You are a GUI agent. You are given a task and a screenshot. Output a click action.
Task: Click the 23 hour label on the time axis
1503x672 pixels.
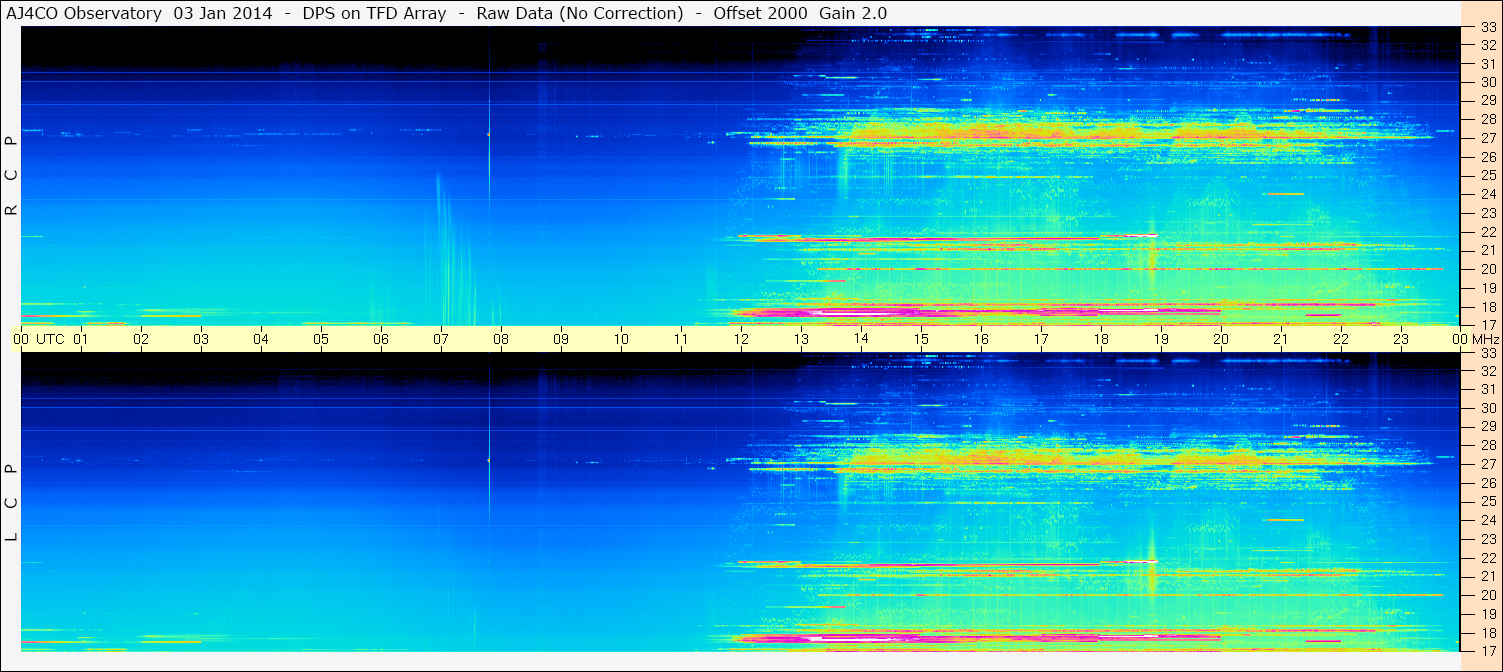[x=1401, y=339]
